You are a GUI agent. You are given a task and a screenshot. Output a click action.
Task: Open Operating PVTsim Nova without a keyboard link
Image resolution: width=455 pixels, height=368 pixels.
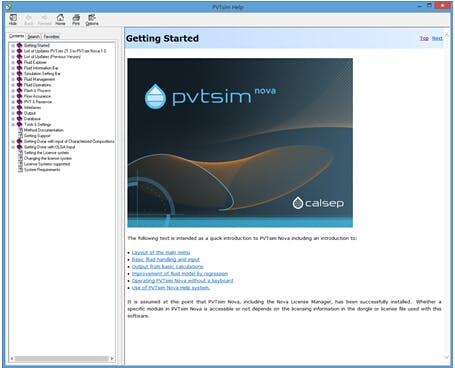182,281
